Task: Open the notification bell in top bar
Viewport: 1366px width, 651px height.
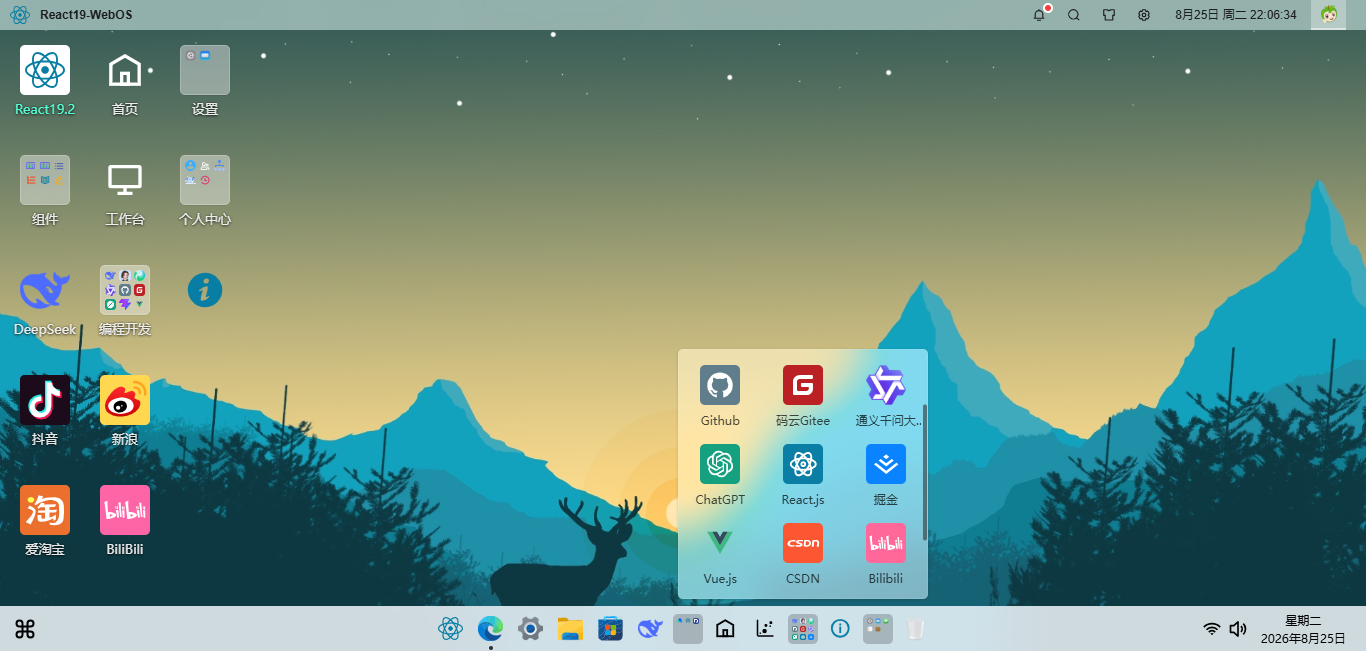Action: tap(1040, 15)
